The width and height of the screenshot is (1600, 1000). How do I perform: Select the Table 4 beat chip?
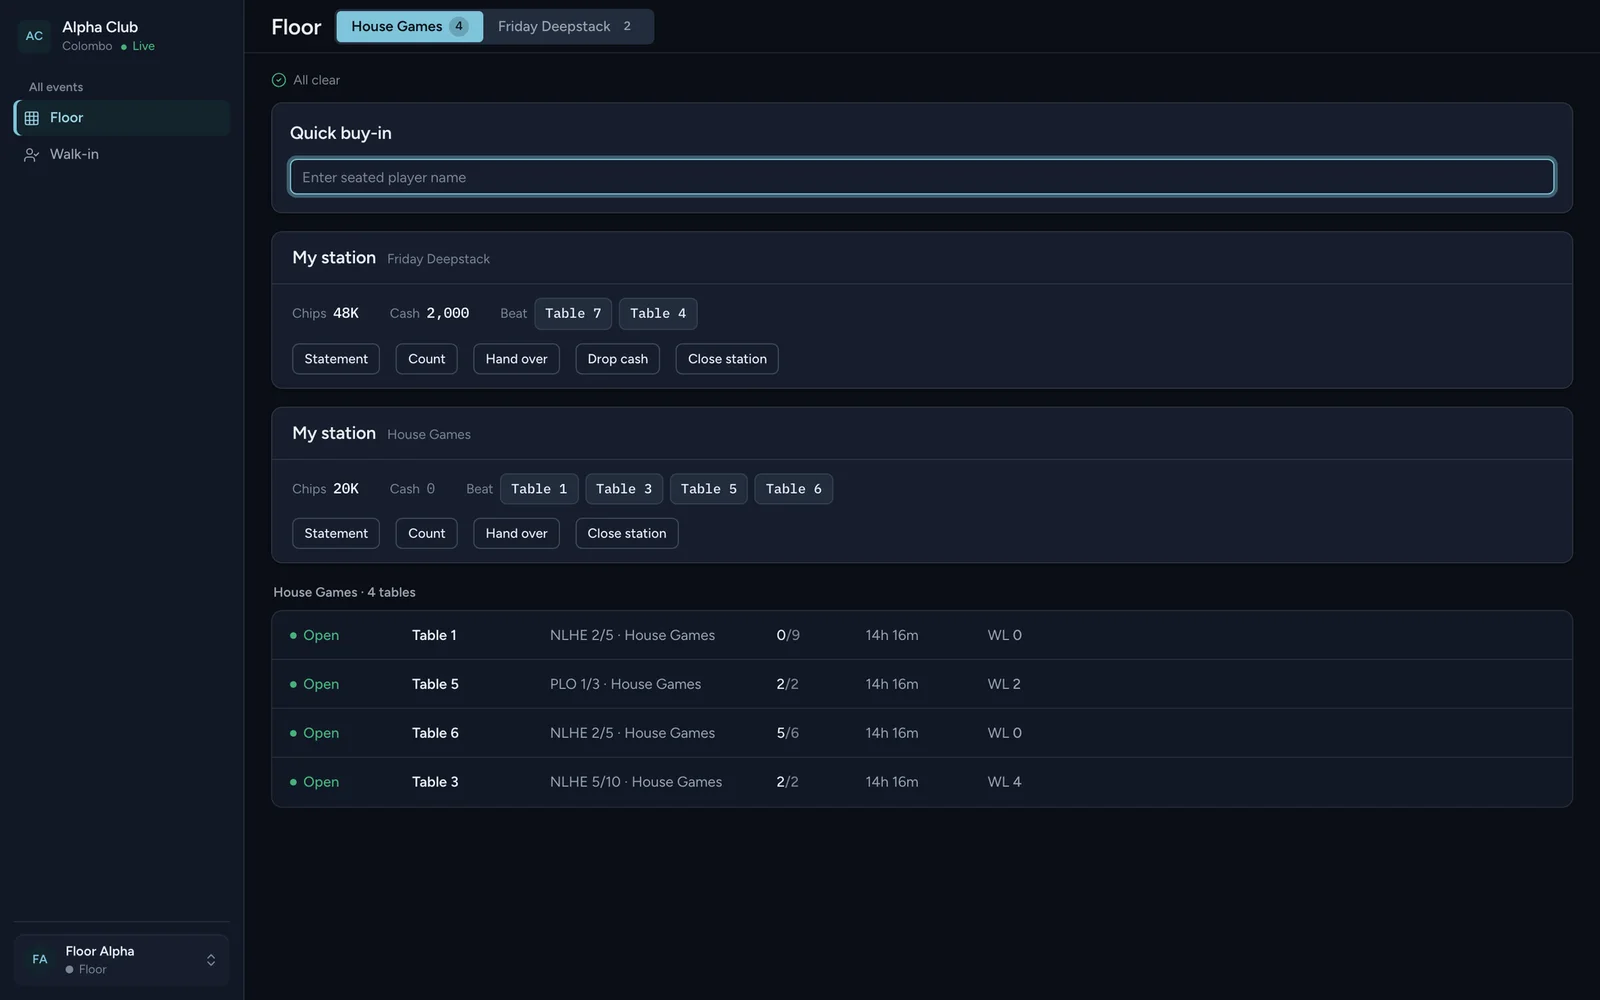pyautogui.click(x=658, y=314)
